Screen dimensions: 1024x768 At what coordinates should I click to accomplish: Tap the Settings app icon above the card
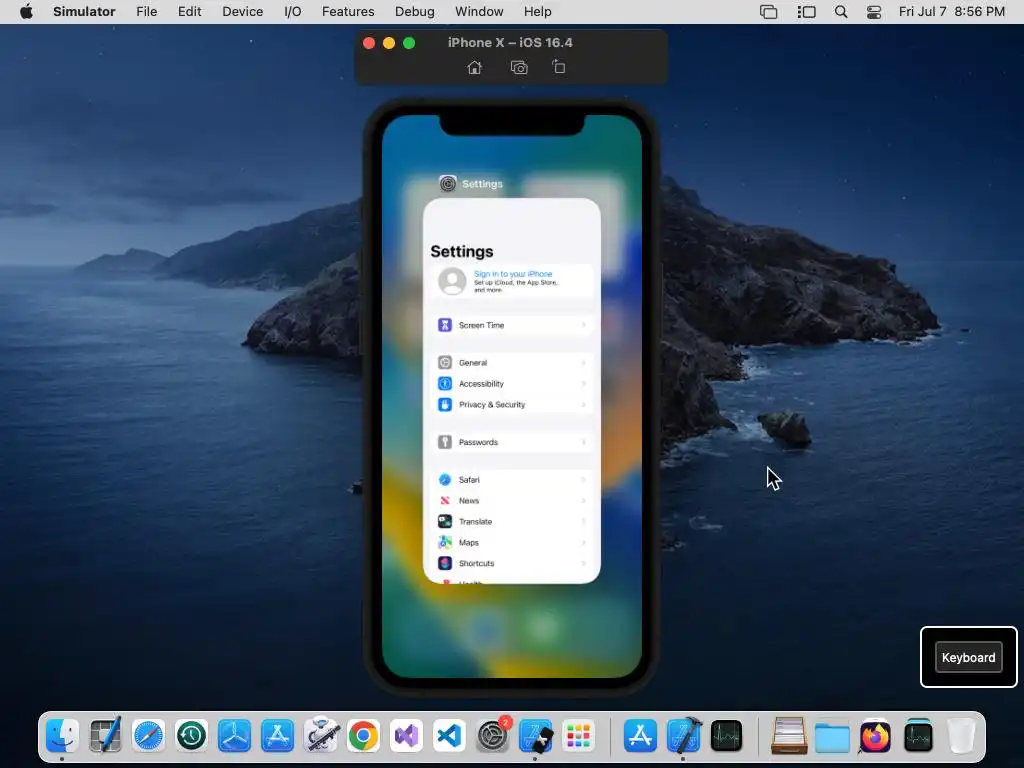click(x=447, y=184)
